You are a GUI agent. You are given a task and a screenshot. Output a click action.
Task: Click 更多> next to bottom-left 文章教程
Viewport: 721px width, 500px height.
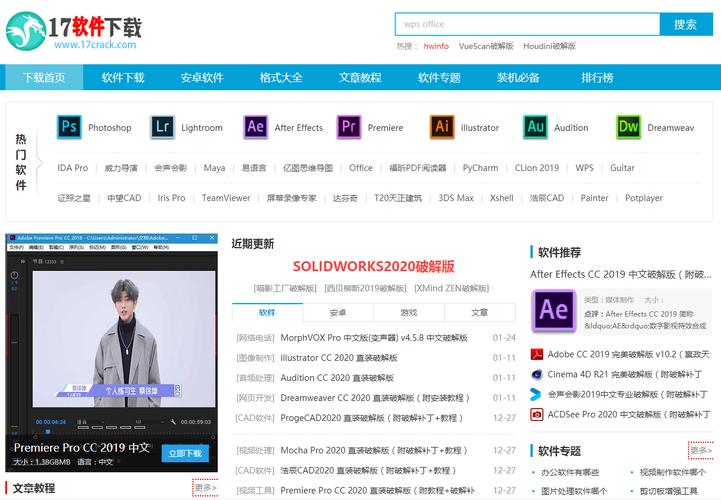tap(205, 488)
